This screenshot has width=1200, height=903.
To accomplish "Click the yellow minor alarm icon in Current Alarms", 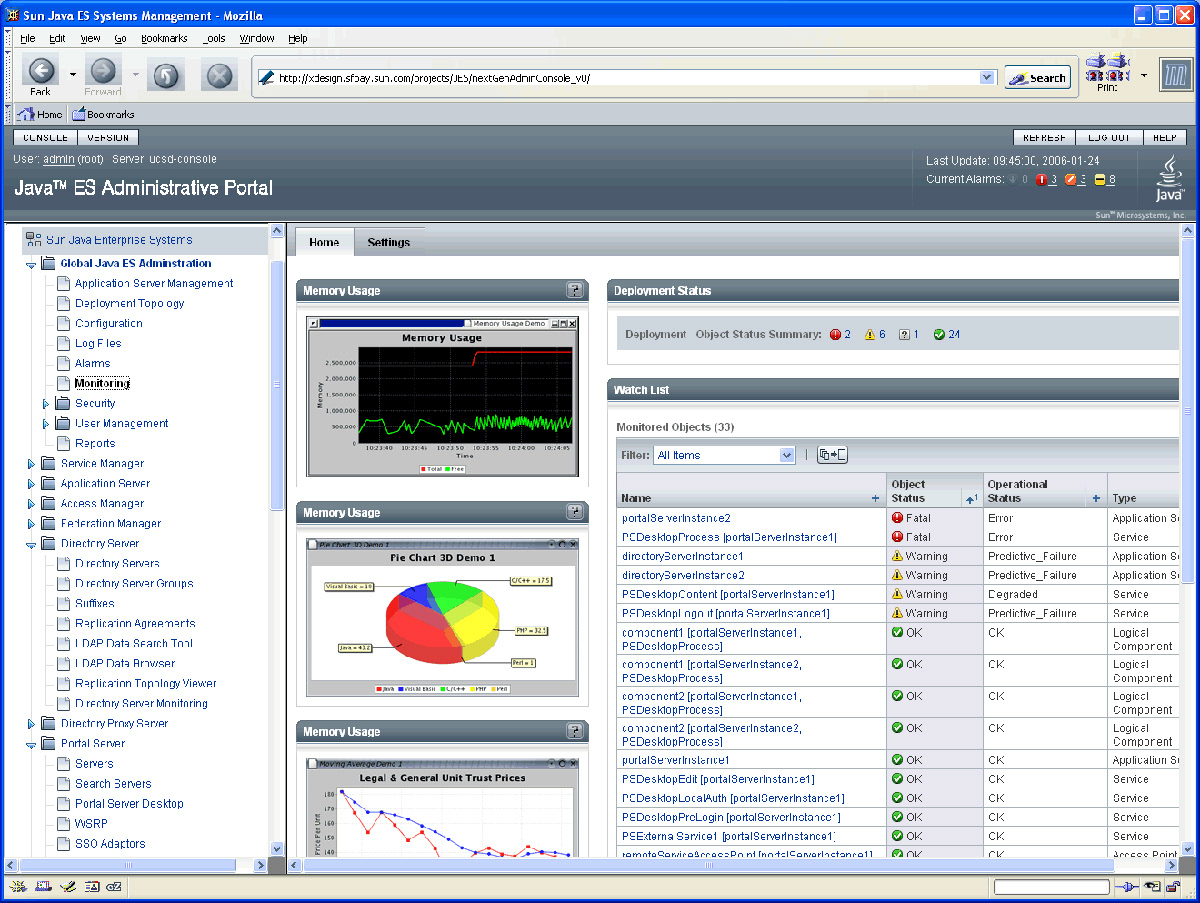I will click(1099, 180).
